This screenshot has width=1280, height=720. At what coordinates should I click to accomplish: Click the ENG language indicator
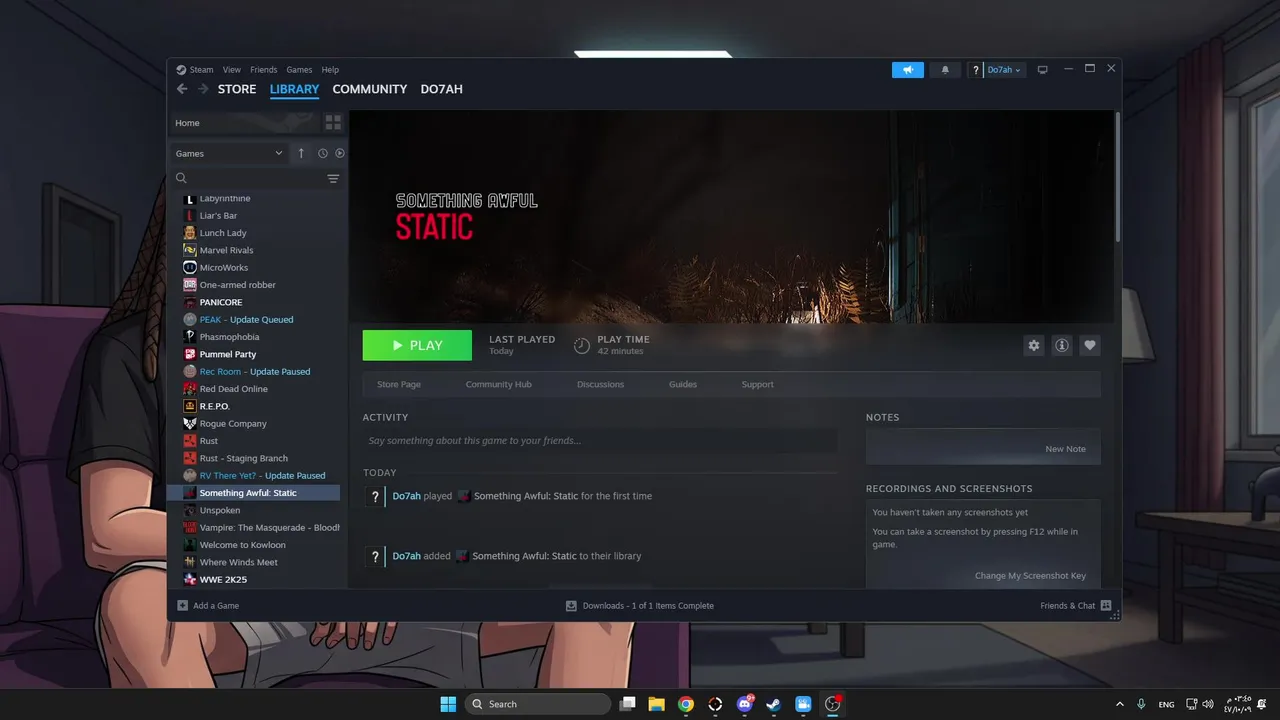coord(1166,704)
